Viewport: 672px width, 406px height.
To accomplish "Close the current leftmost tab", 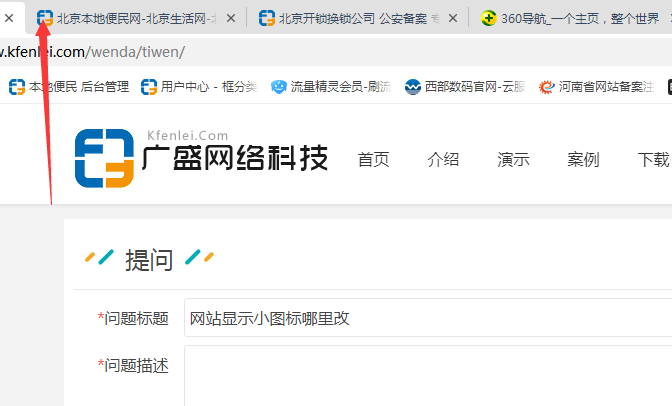I will (x=9, y=18).
